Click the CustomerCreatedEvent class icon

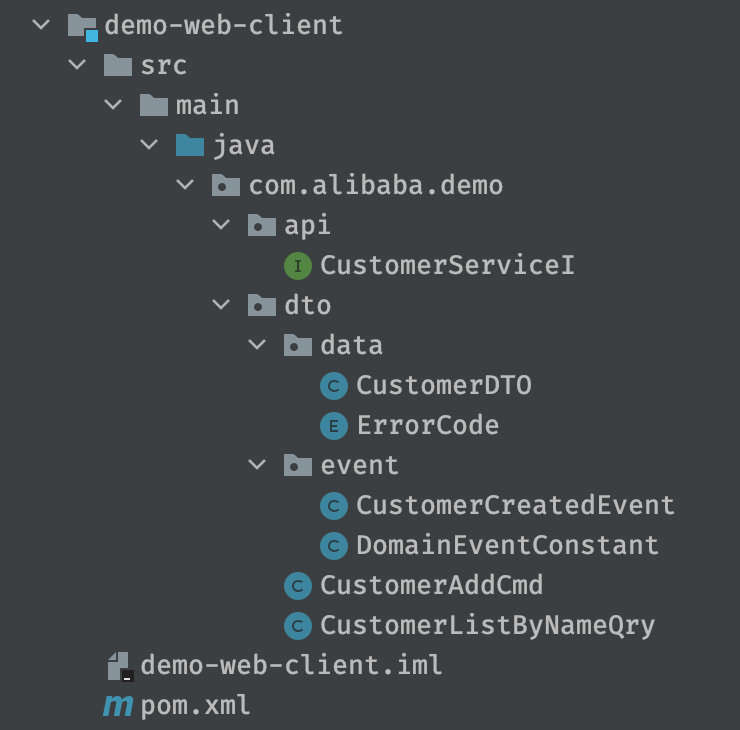(x=334, y=506)
